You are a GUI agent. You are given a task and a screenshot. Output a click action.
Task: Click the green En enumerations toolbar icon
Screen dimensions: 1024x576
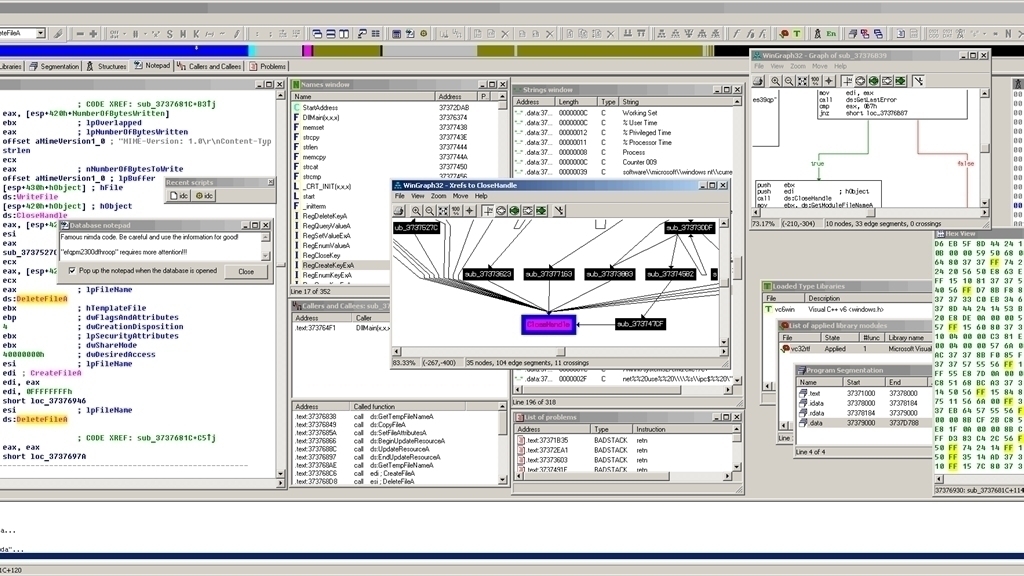coord(831,34)
